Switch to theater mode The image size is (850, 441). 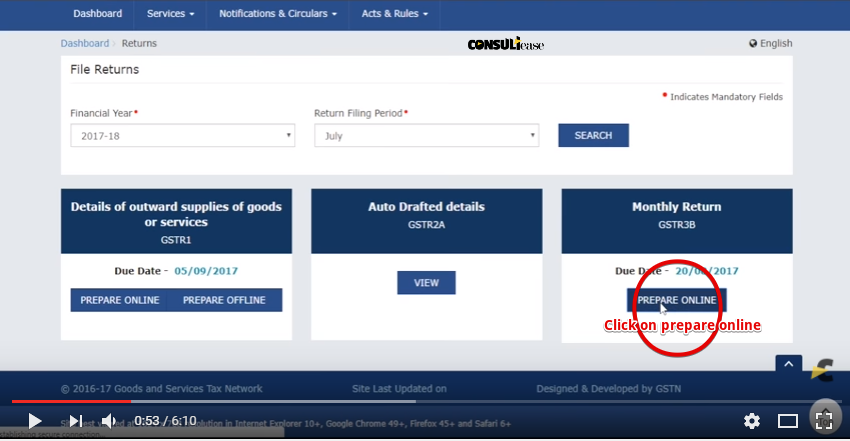788,421
